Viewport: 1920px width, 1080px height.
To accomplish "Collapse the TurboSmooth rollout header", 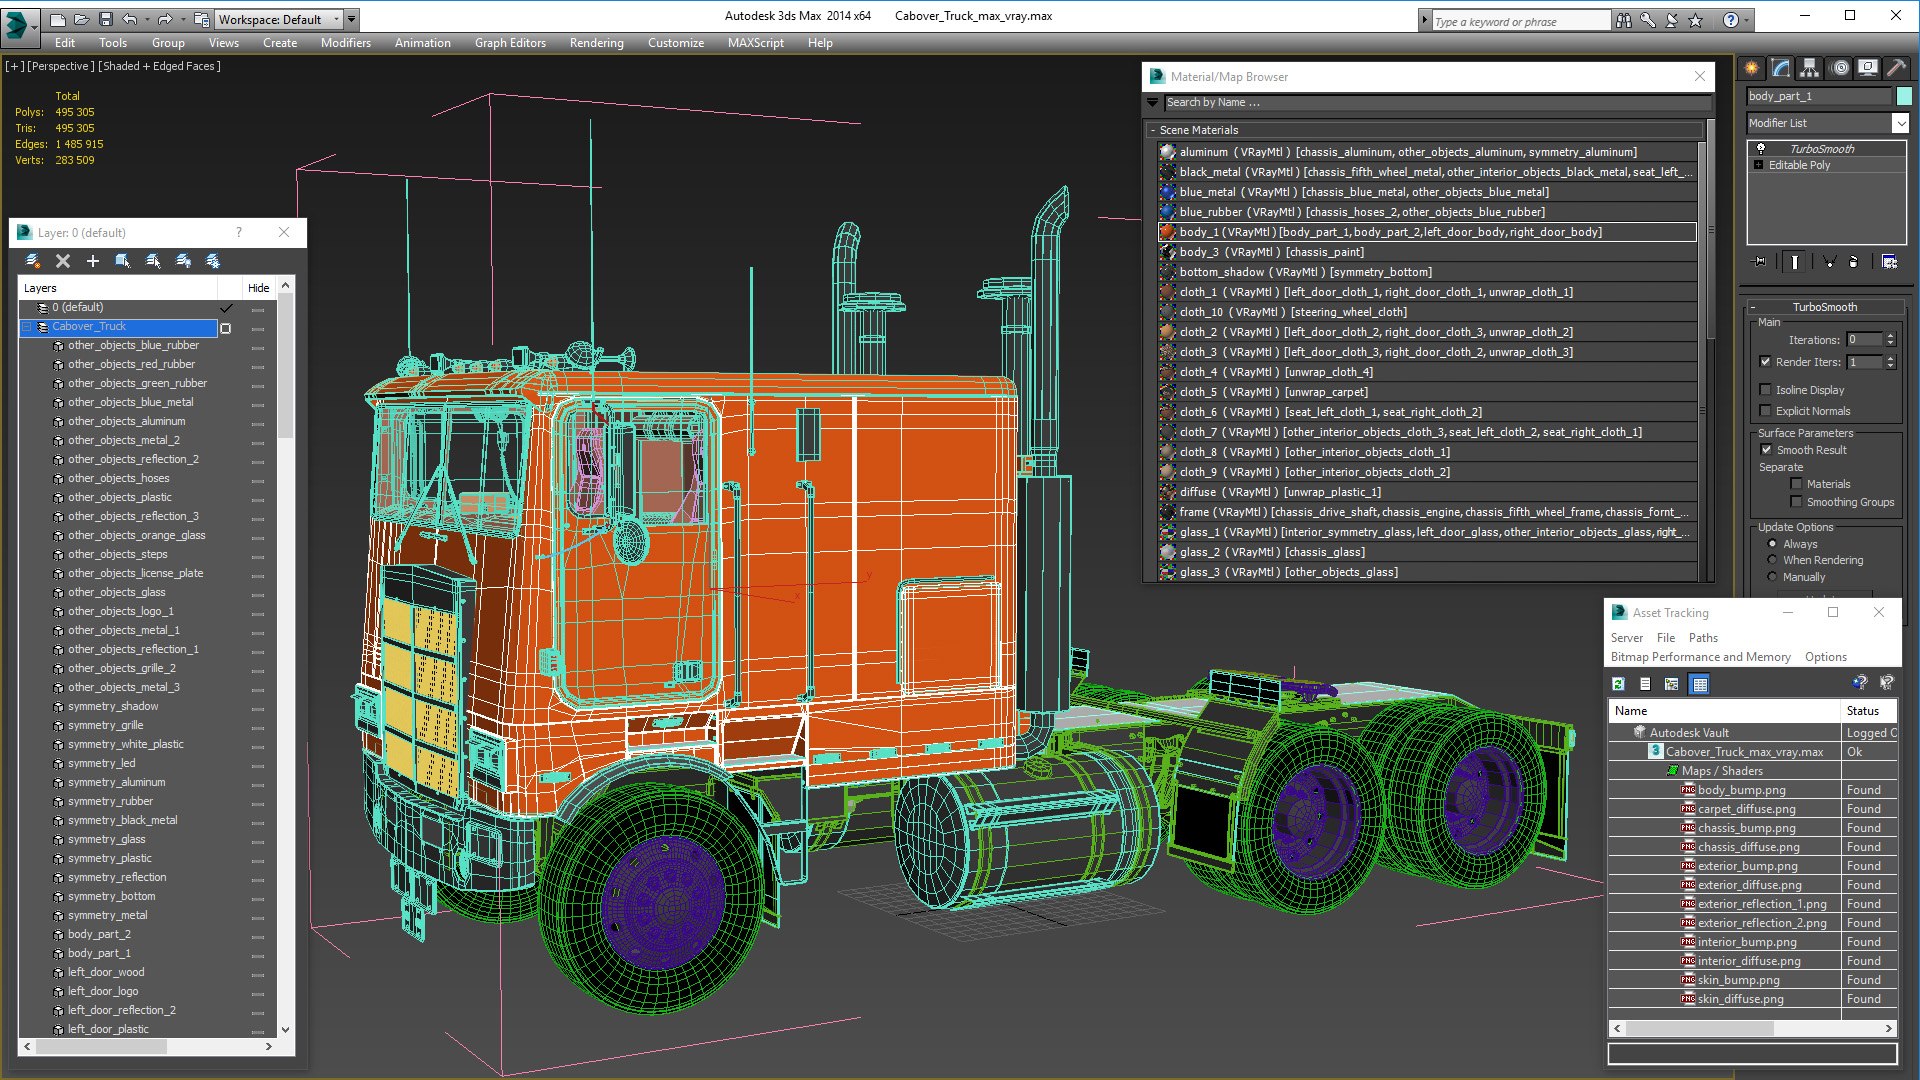I will [1824, 307].
